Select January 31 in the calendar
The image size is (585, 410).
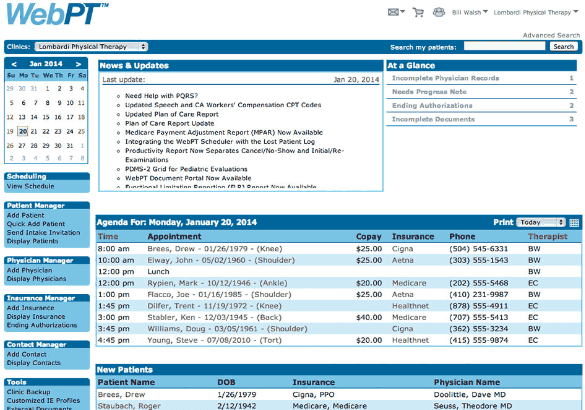click(x=70, y=145)
